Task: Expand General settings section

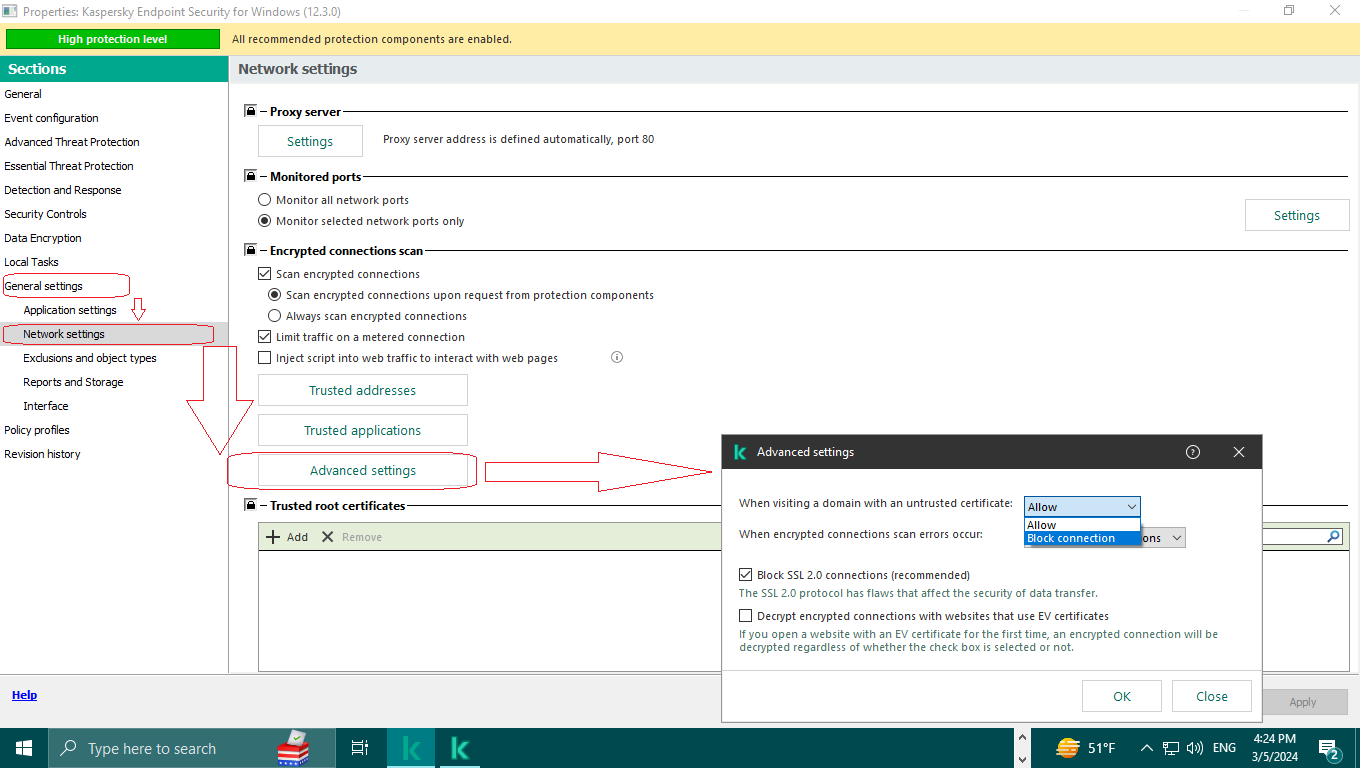Action: [x=43, y=286]
